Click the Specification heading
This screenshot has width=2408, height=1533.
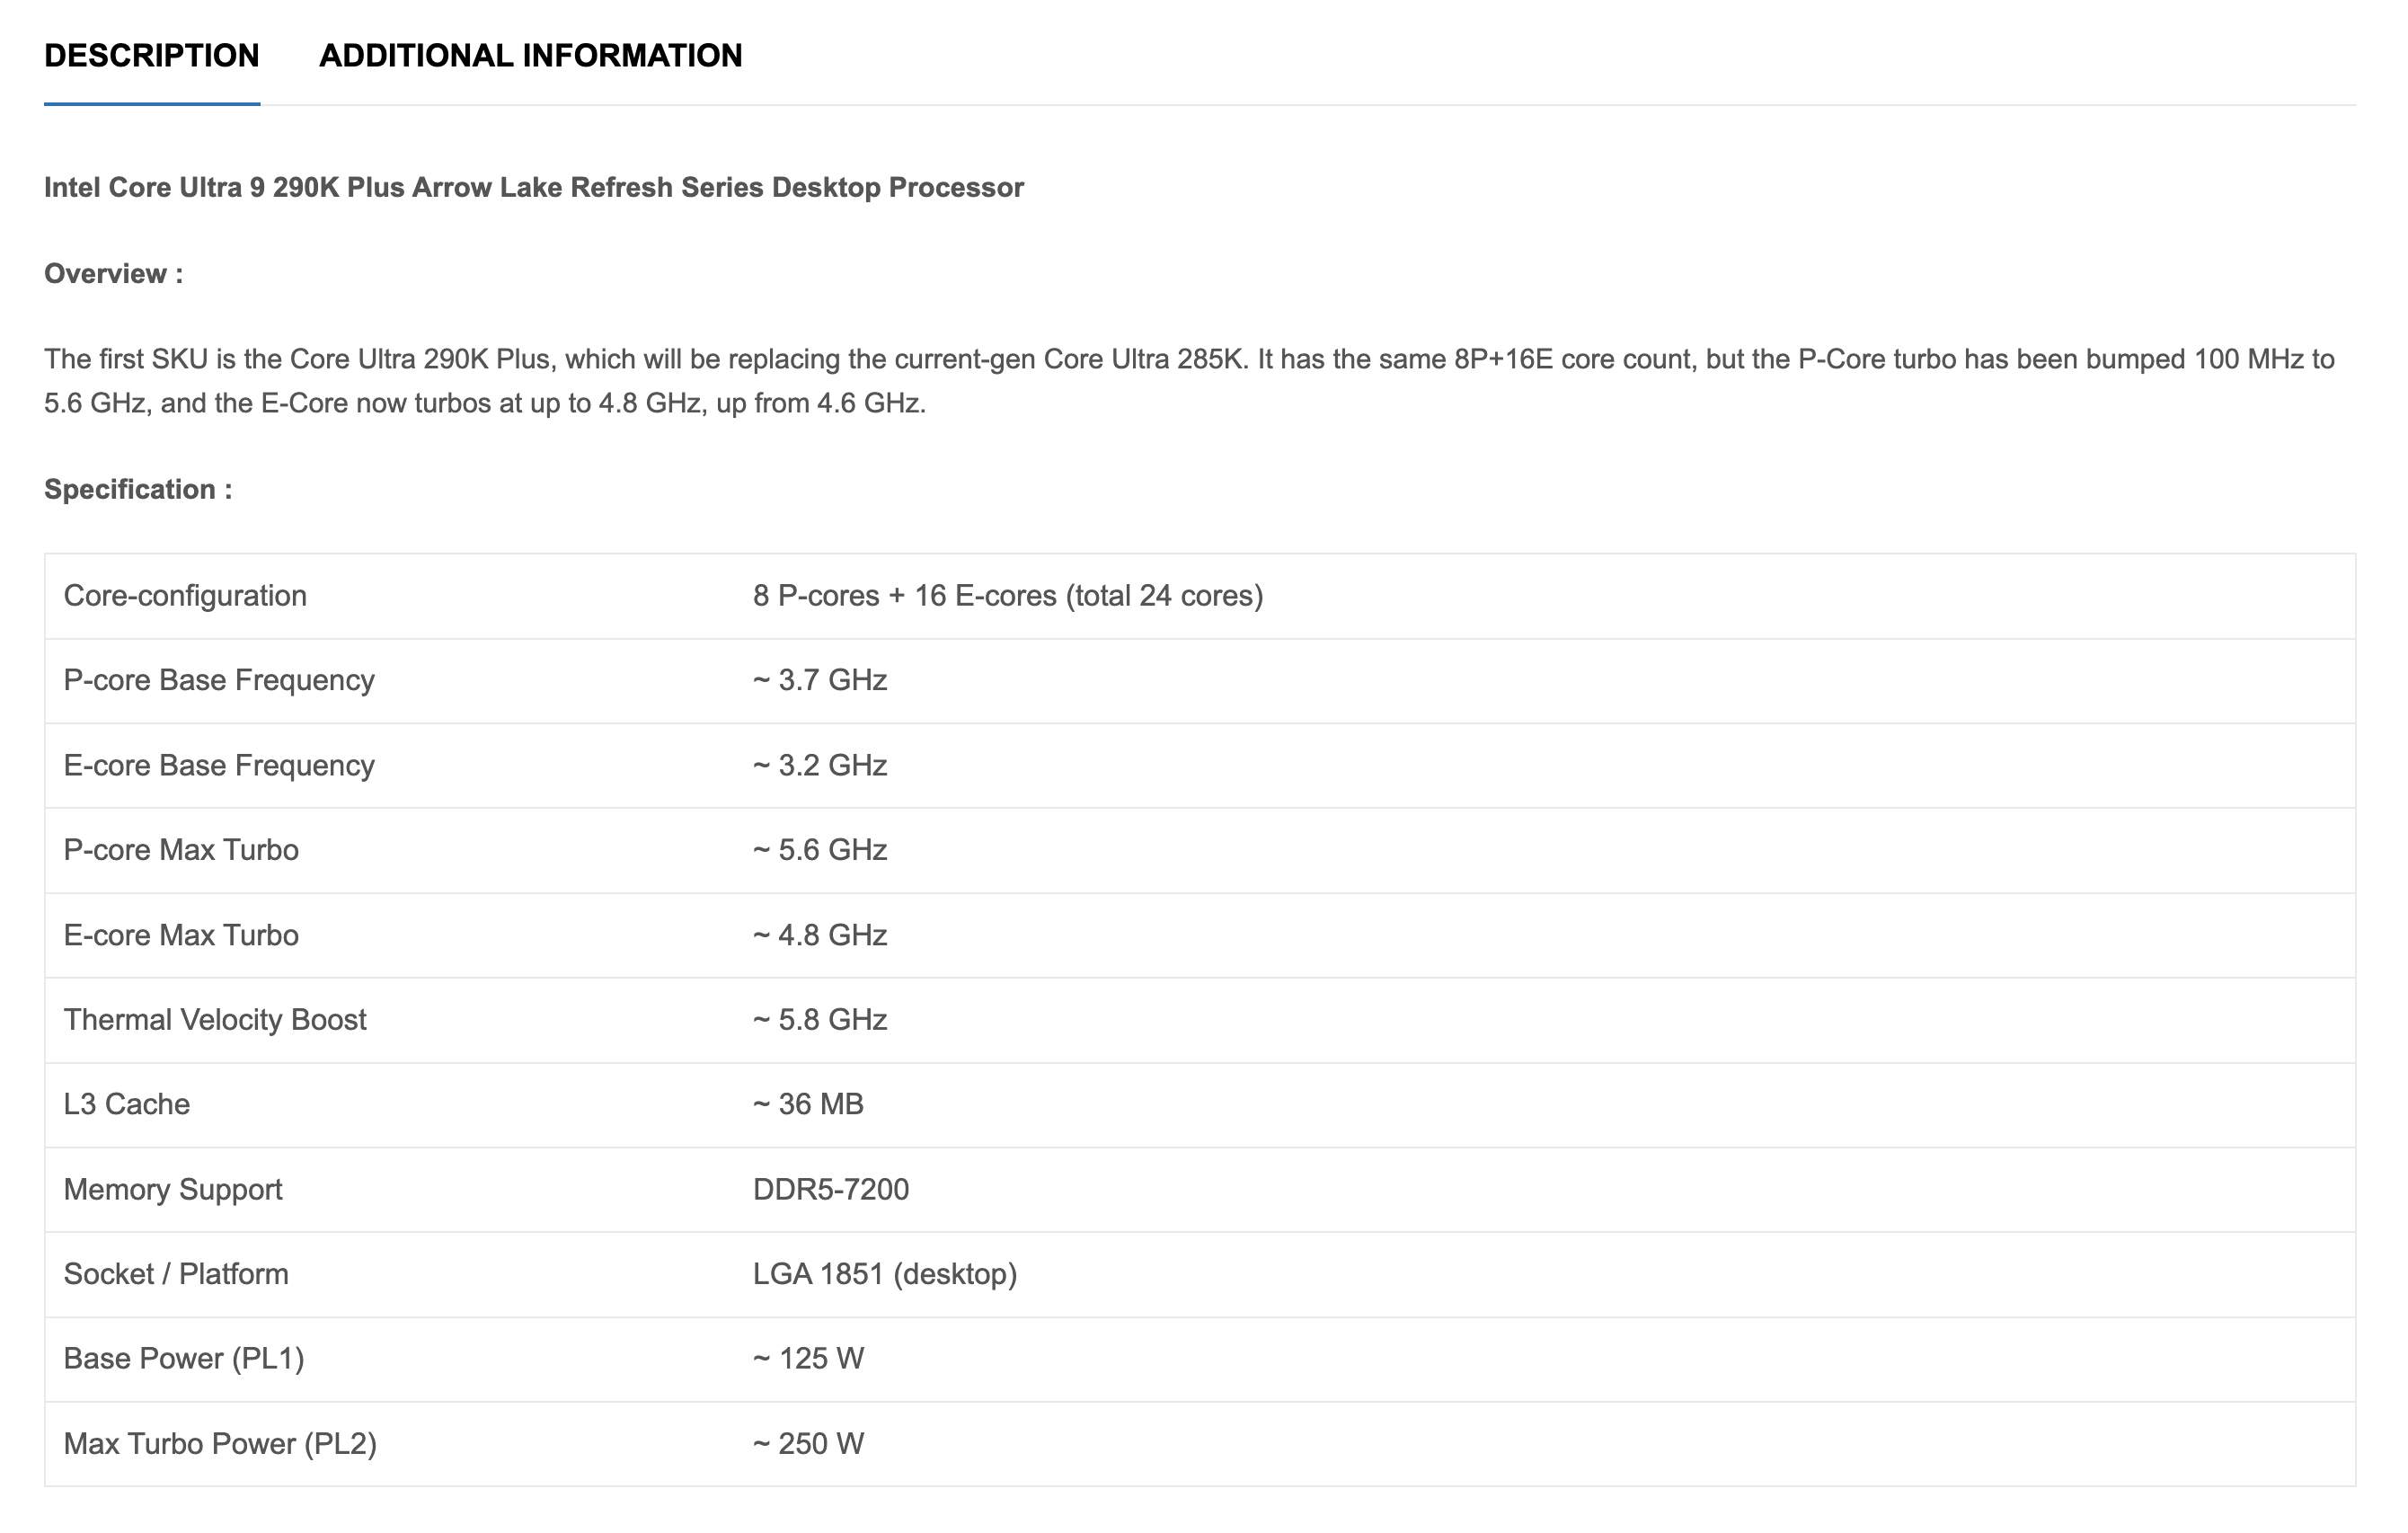click(138, 489)
